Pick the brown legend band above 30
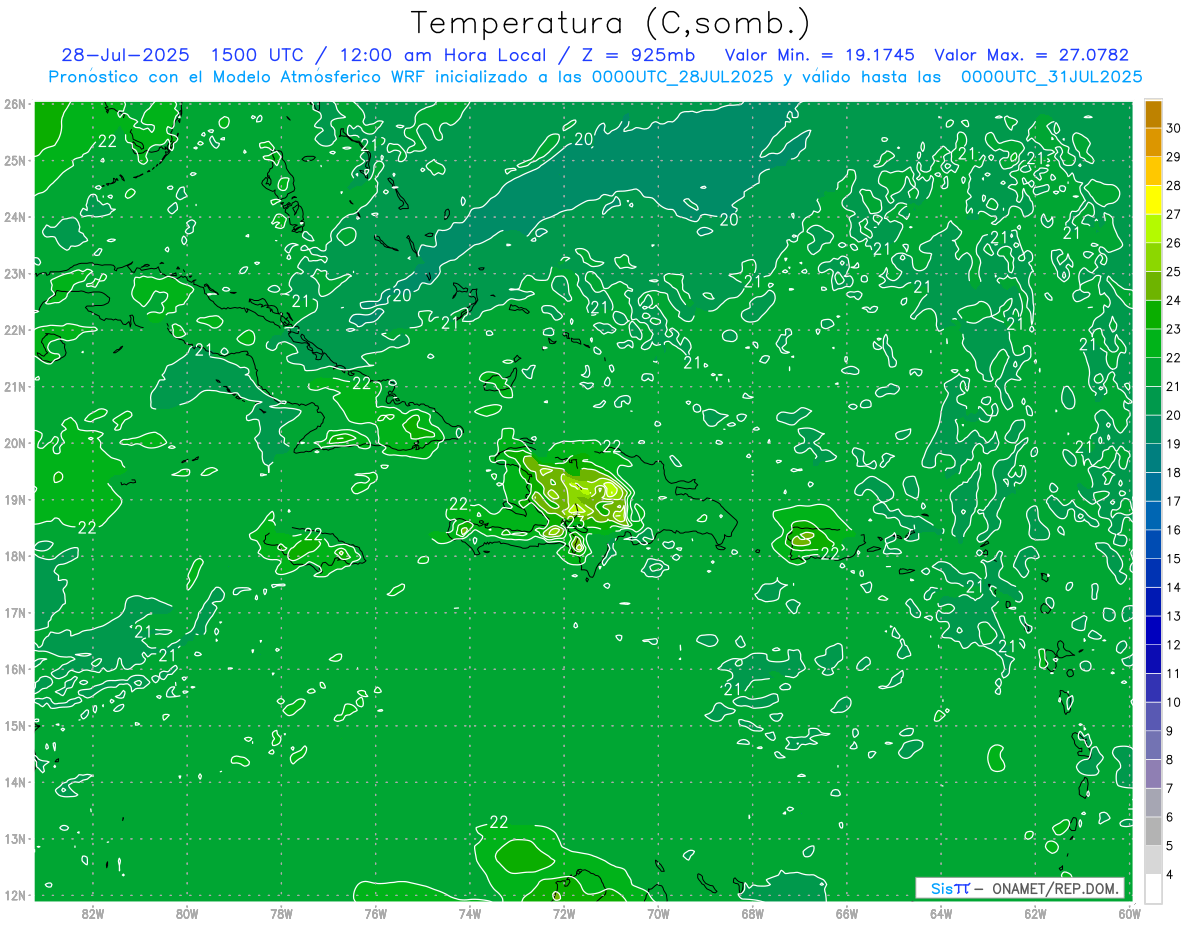This screenshot has width=1200, height=927. (x=1153, y=114)
